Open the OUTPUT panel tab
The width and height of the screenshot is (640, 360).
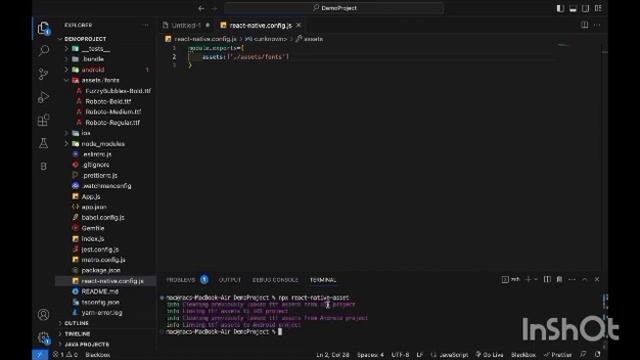230,280
